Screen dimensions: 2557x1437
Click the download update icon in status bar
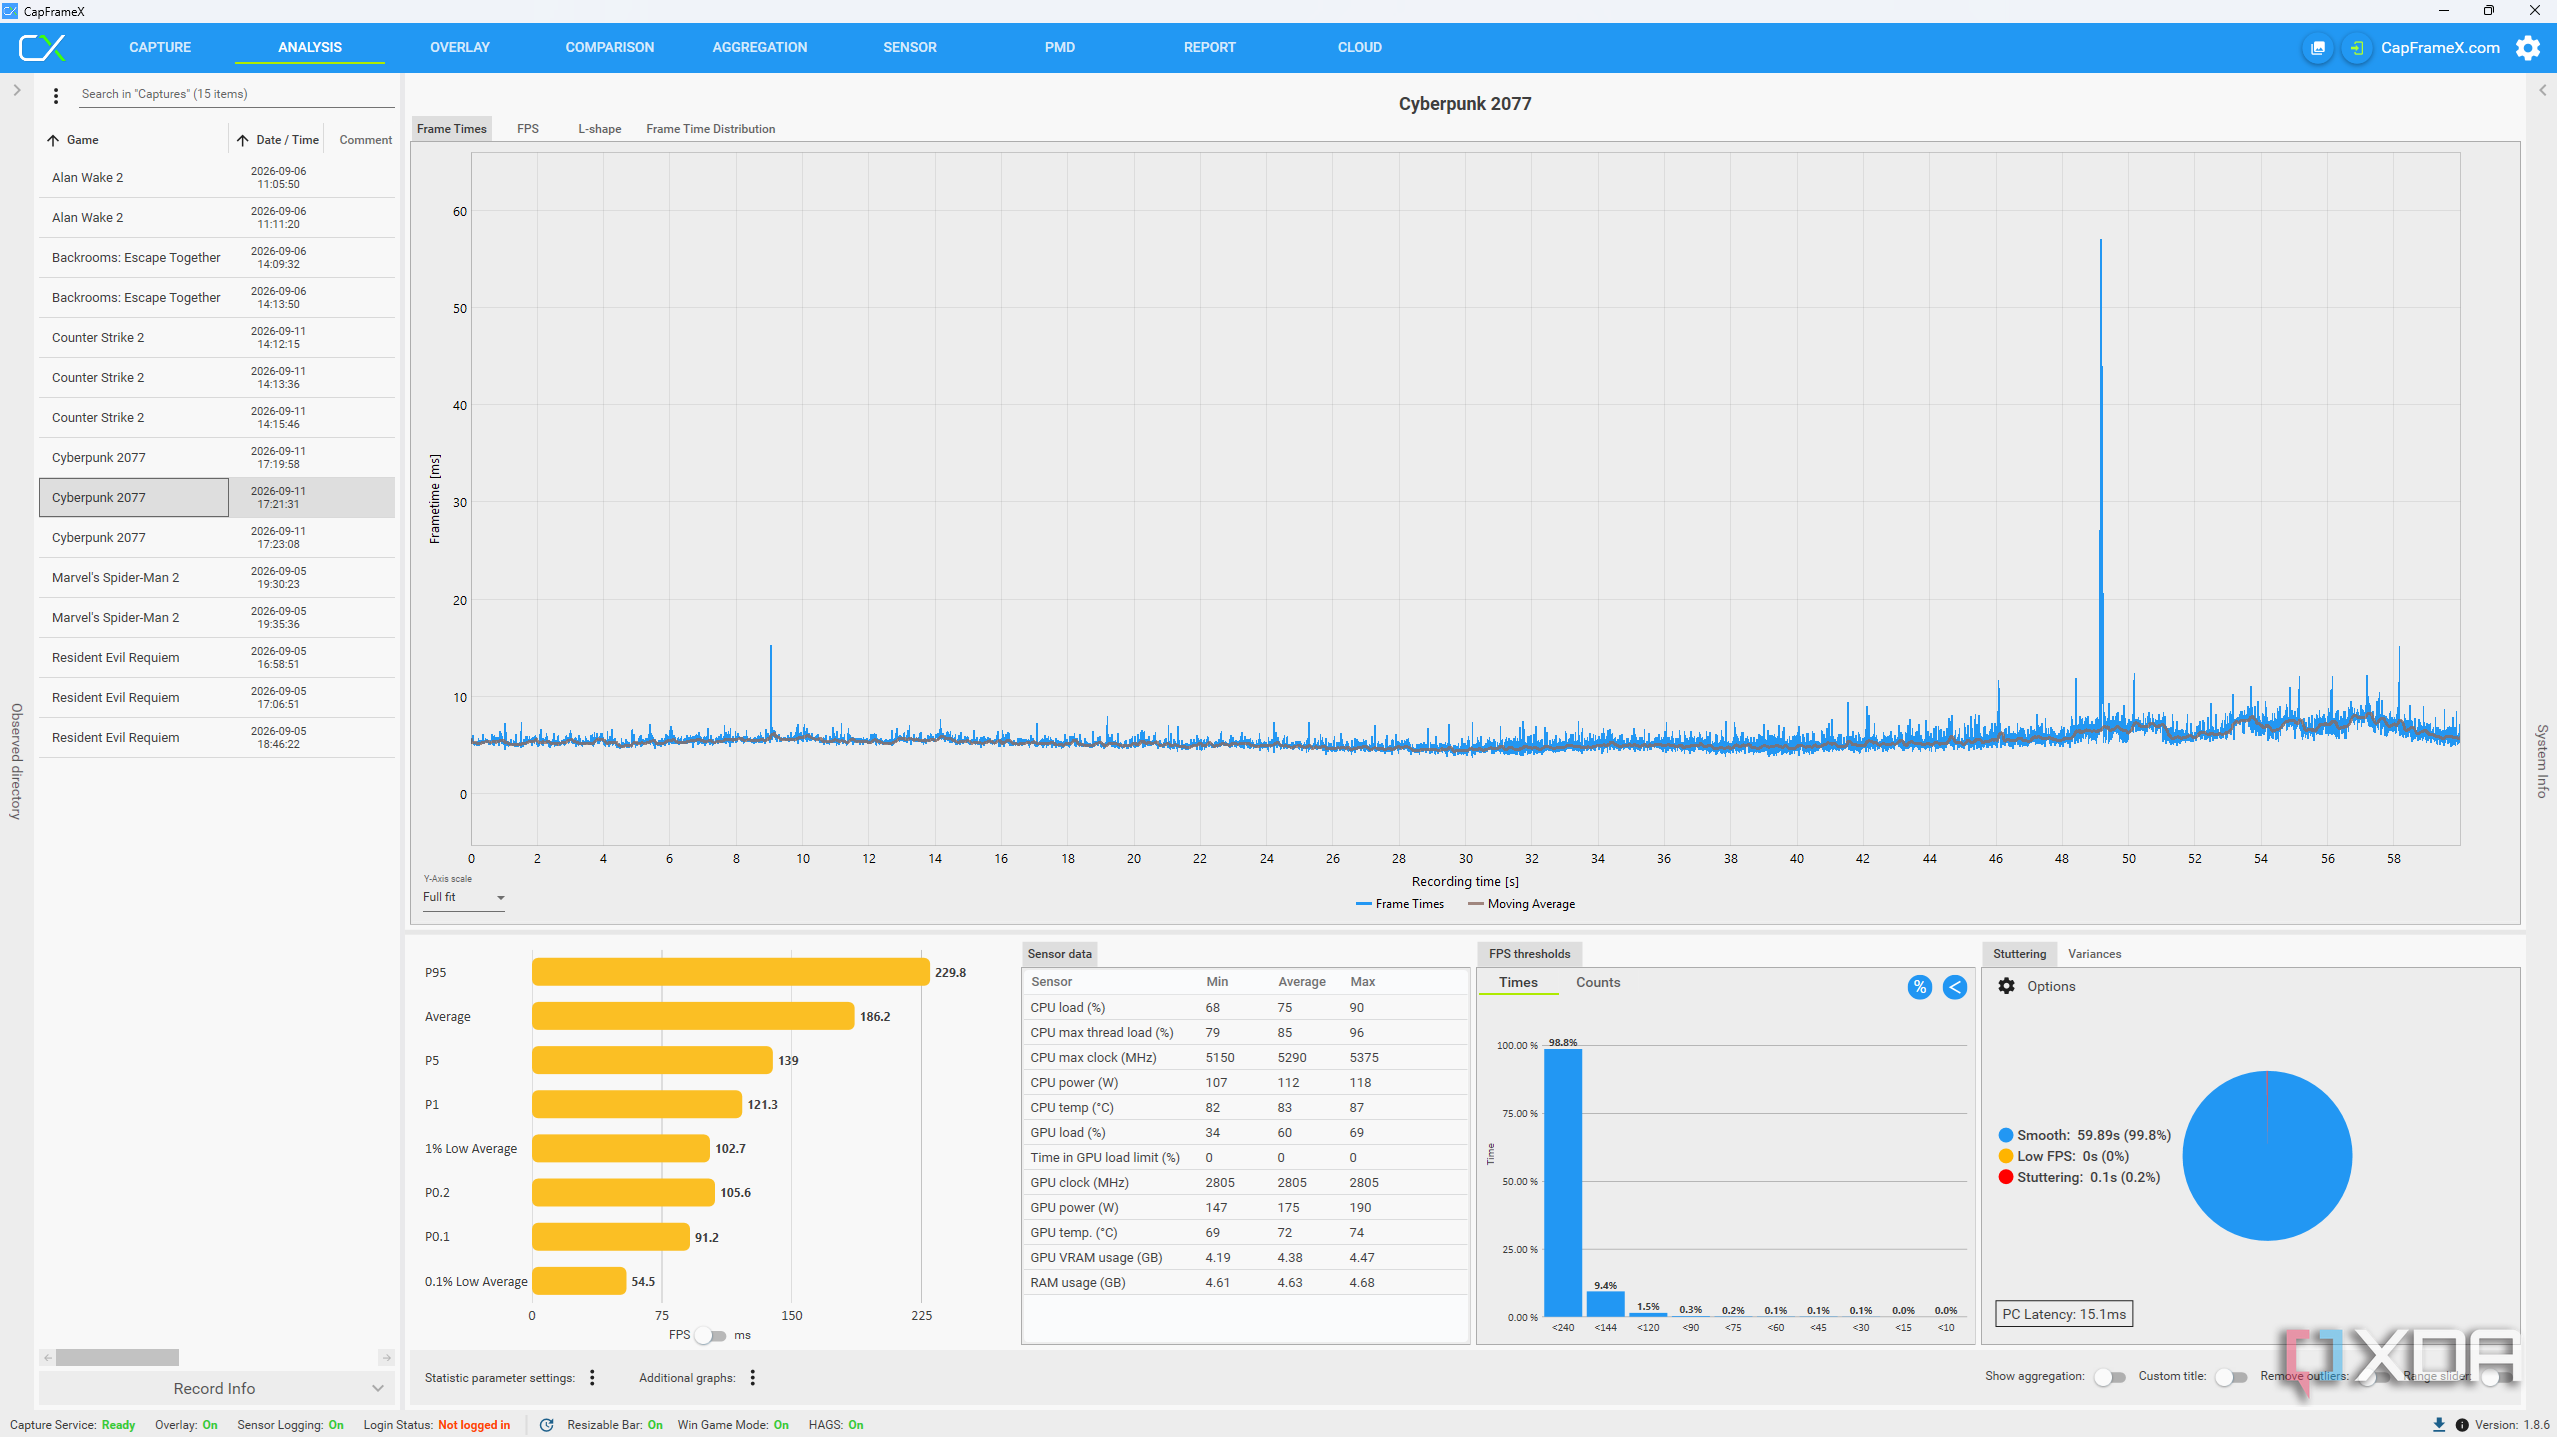pyautogui.click(x=2438, y=1425)
